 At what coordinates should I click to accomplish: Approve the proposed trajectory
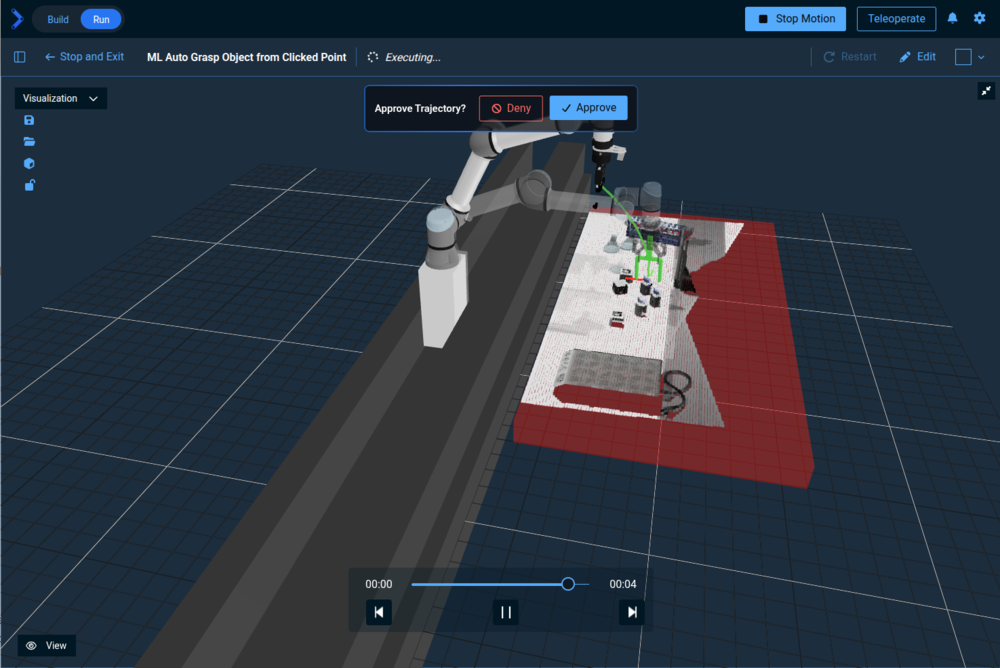588,108
